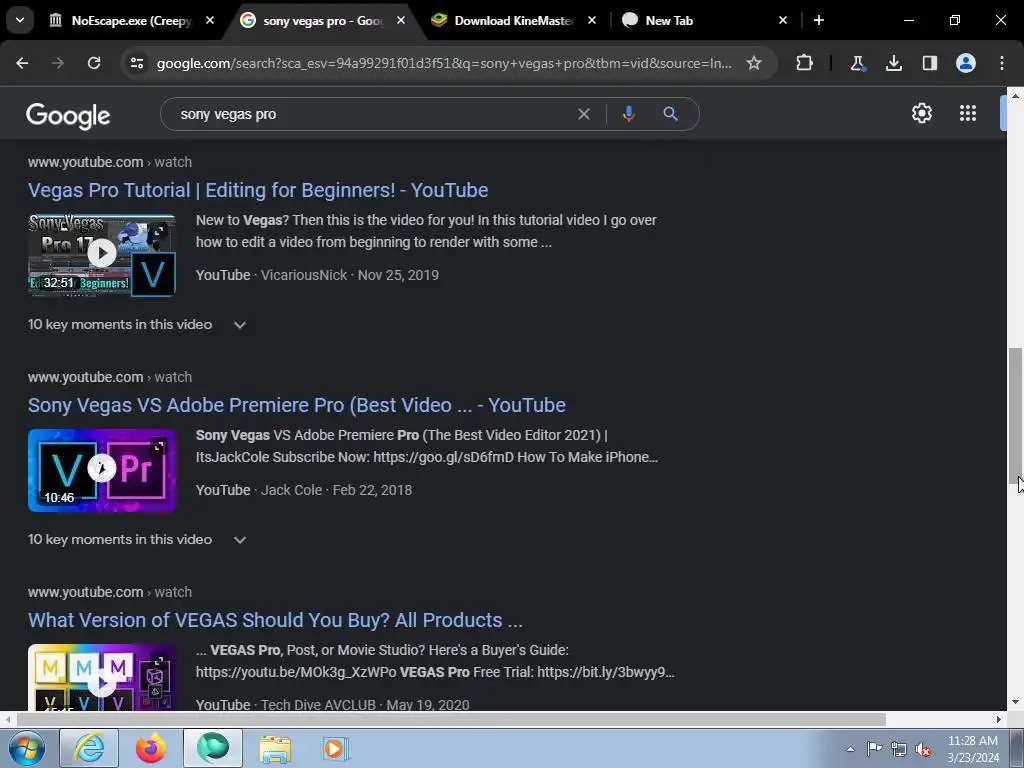This screenshot has height=768, width=1024.
Task: Play the Vegas vs Premiere thumbnail
Action: (x=102, y=470)
